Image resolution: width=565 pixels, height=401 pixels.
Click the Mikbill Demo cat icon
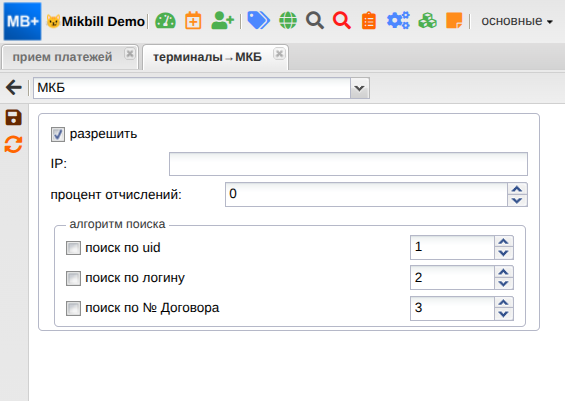point(53,22)
